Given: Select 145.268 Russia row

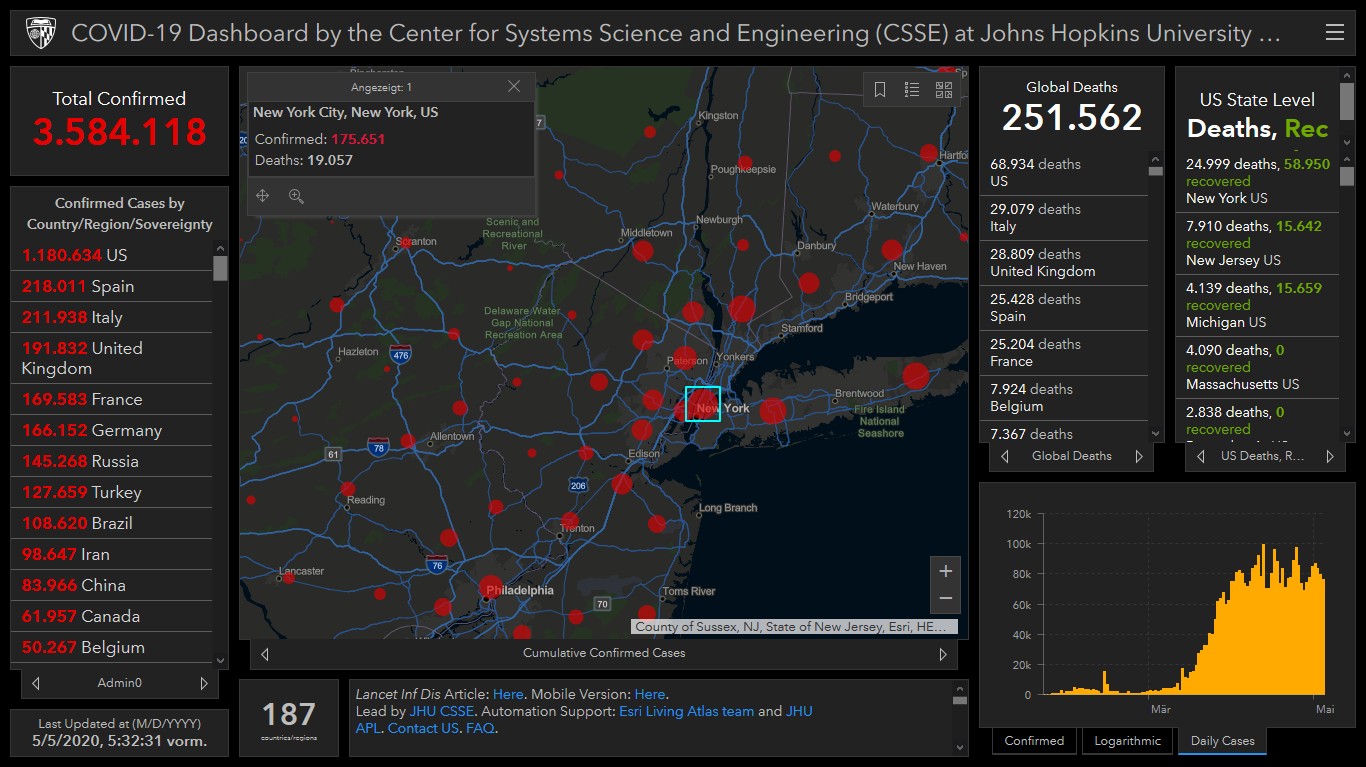Looking at the screenshot, I should point(112,461).
